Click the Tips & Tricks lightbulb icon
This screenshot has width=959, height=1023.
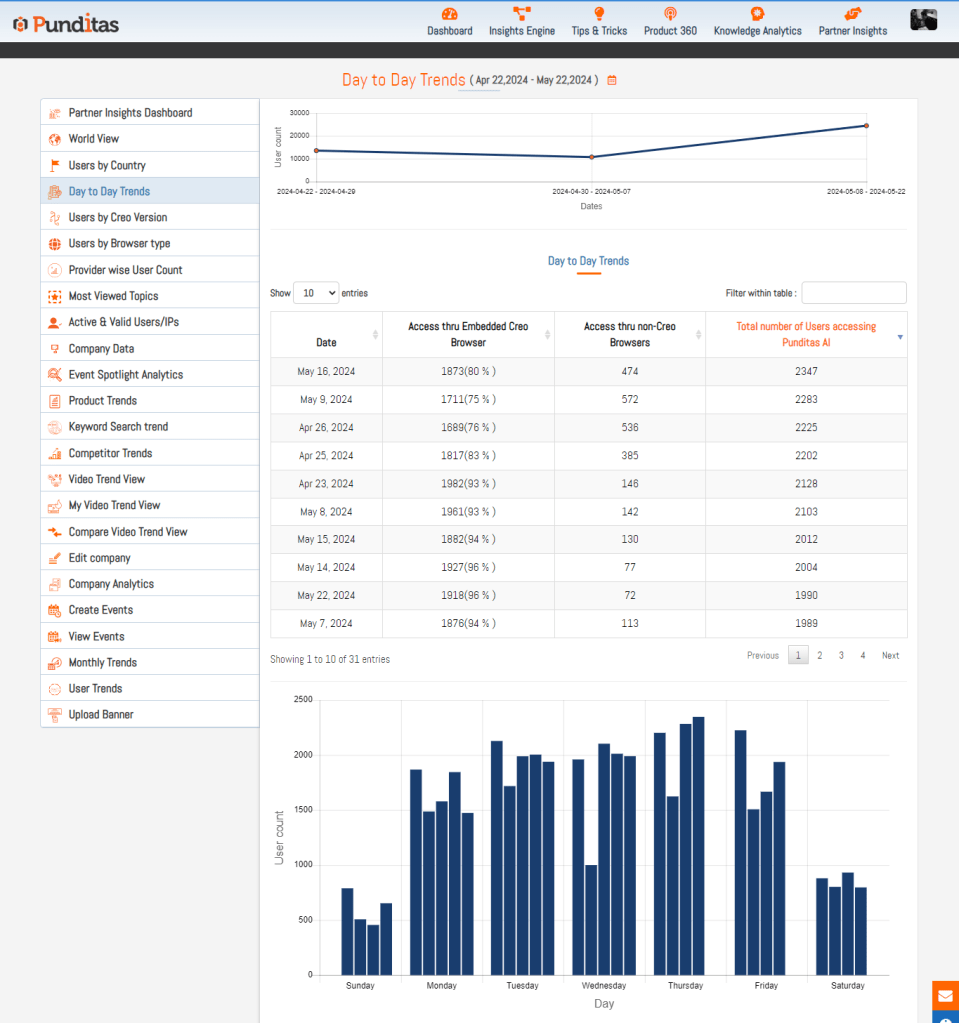pos(599,14)
